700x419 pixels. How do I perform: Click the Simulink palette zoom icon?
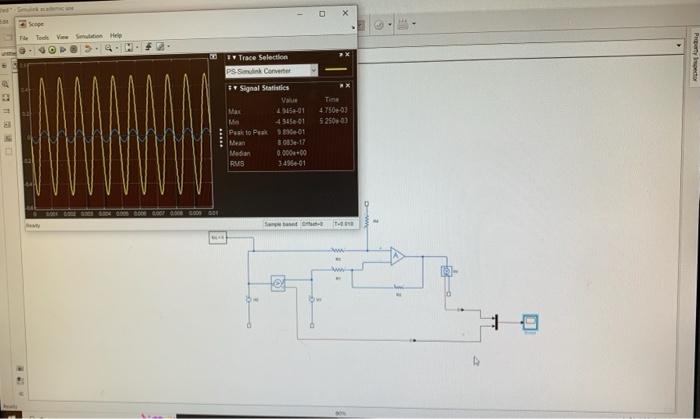pos(5,84)
